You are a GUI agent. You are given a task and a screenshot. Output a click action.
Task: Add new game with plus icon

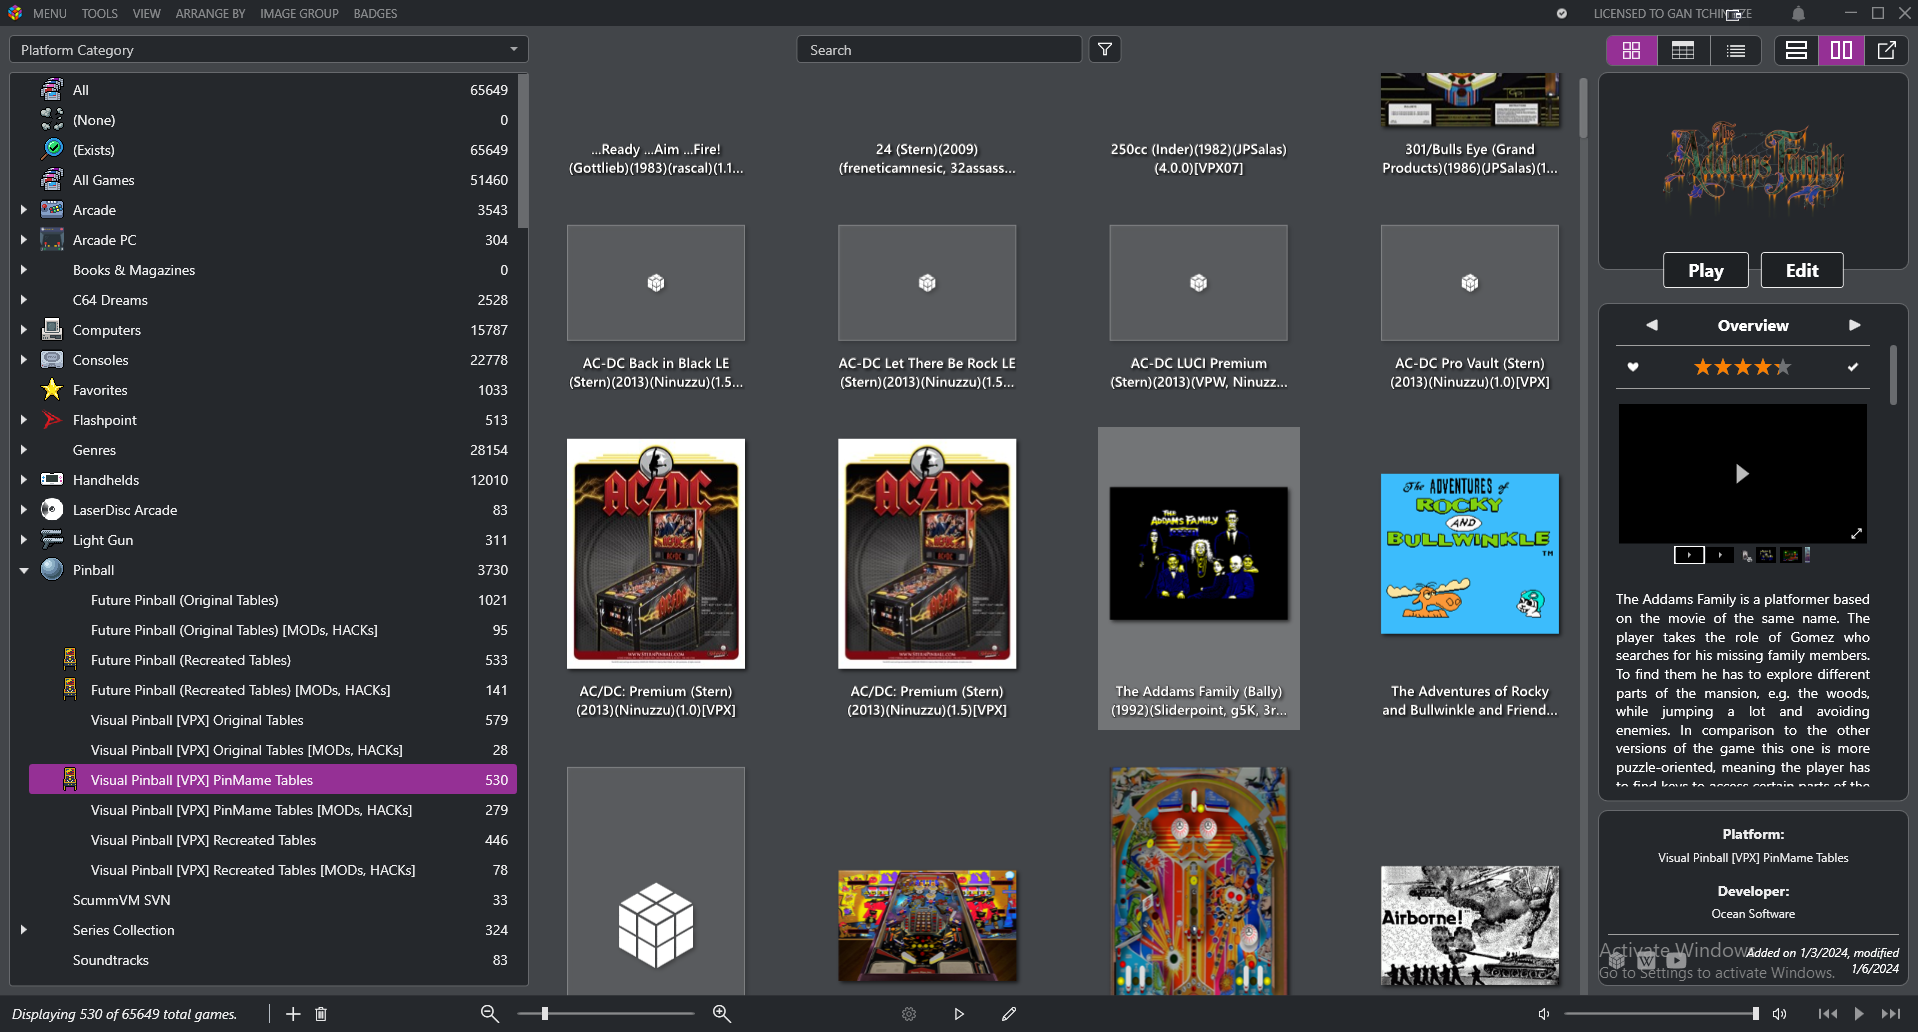coord(293,1014)
